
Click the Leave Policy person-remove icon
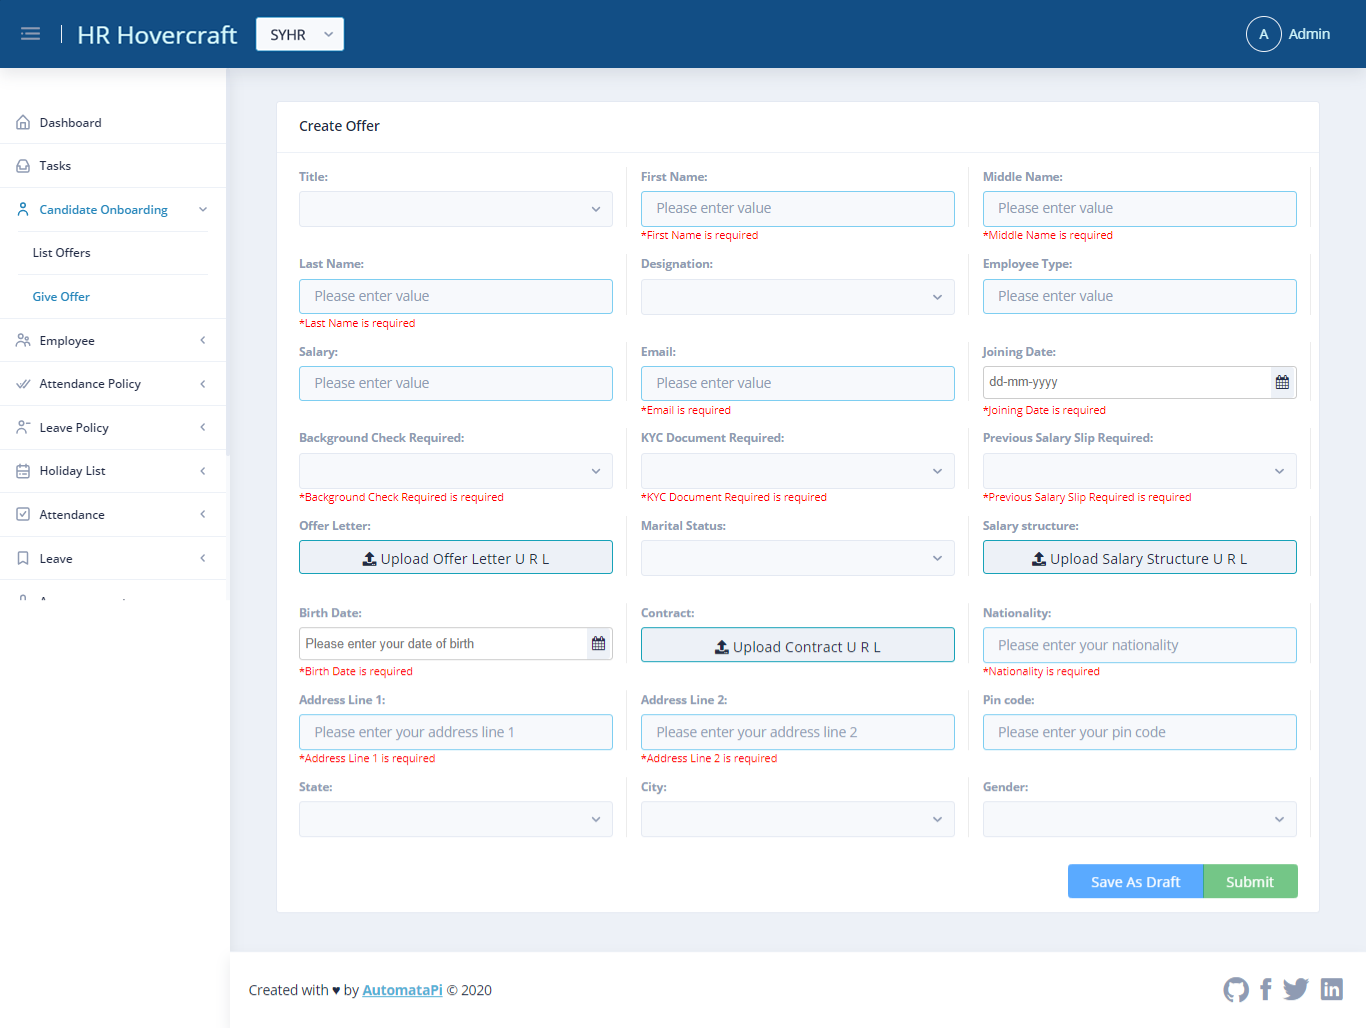click(23, 428)
